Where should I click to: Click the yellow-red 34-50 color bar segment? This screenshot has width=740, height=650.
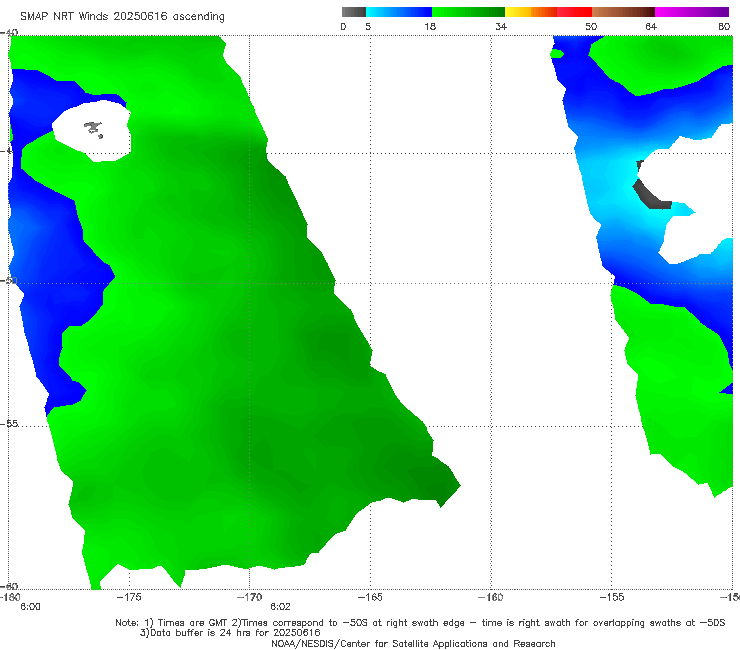point(548,12)
